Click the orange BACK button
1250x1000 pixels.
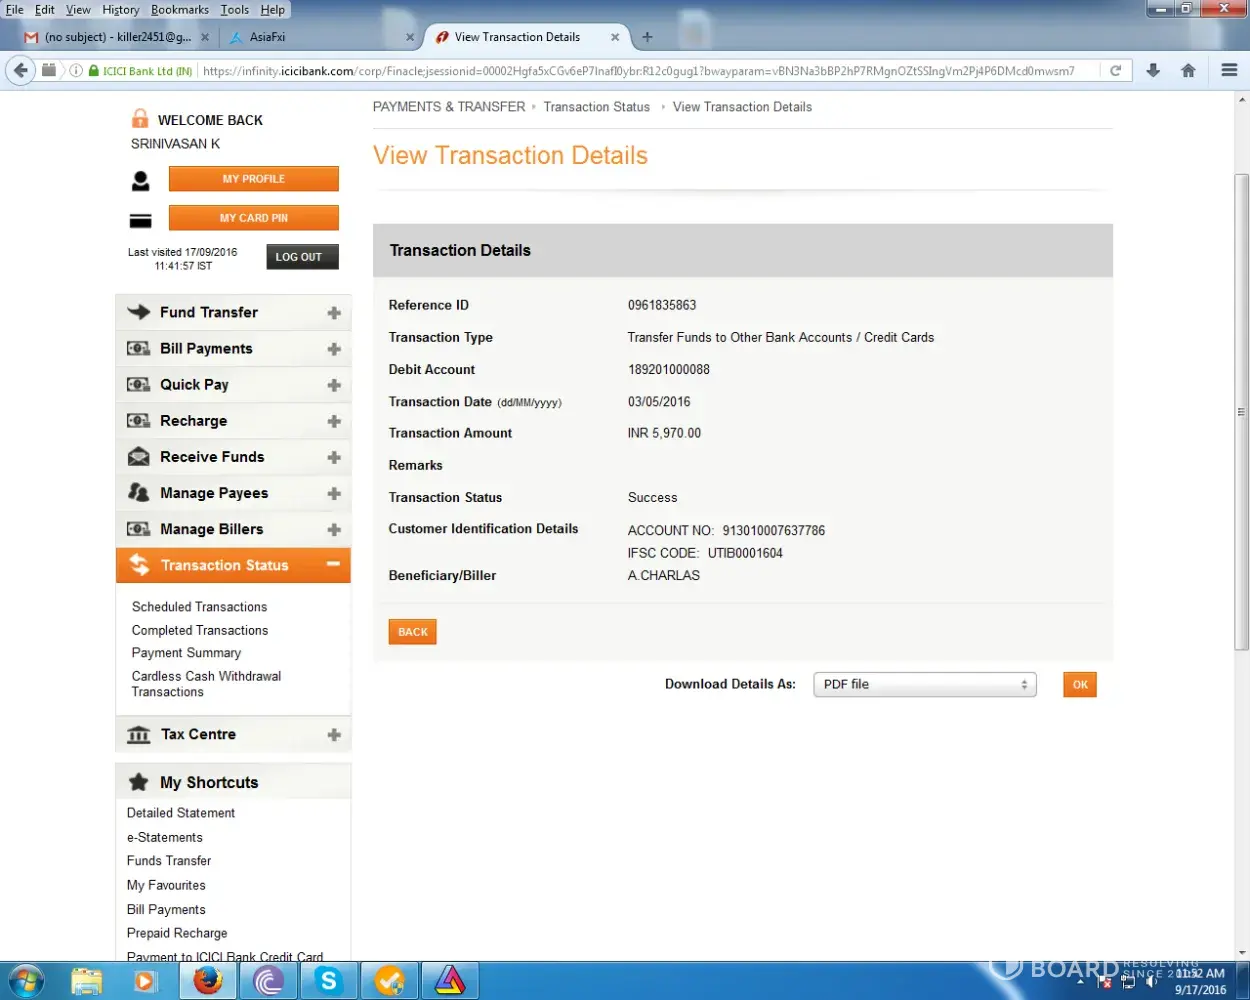click(x=412, y=632)
